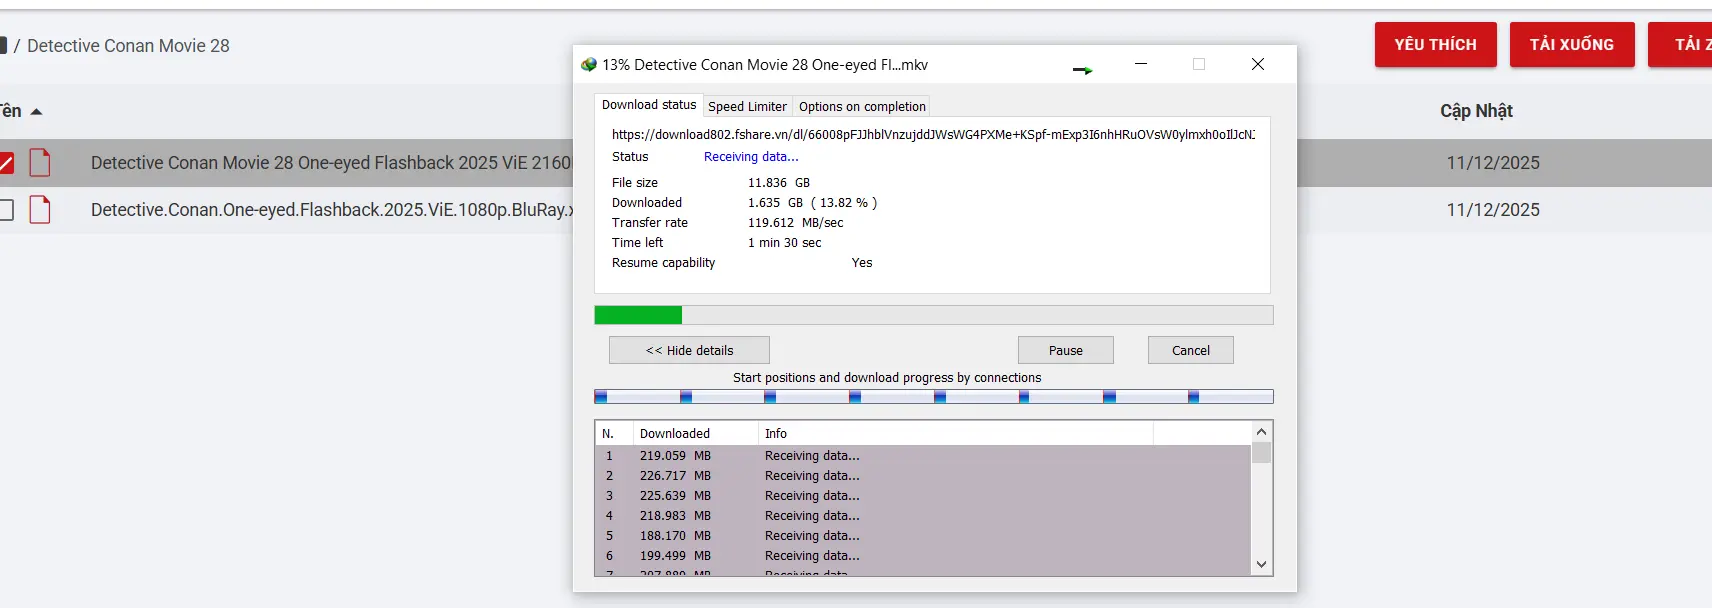Click scroll-up arrow in connections list

(x=1261, y=432)
